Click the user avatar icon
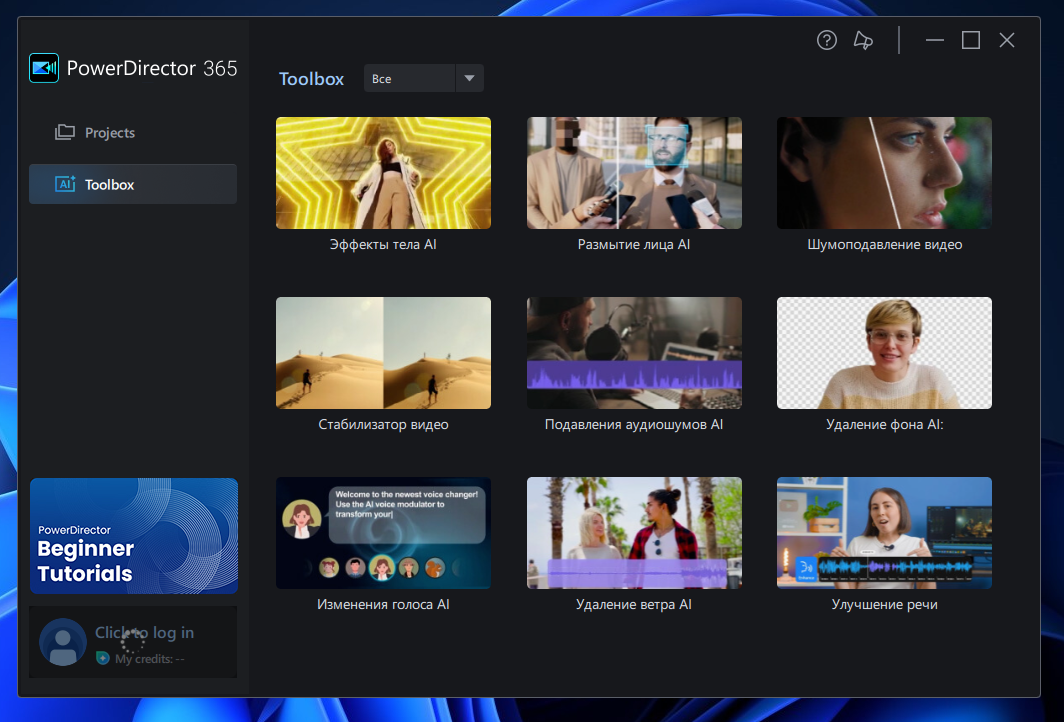This screenshot has width=1064, height=722. pos(63,642)
